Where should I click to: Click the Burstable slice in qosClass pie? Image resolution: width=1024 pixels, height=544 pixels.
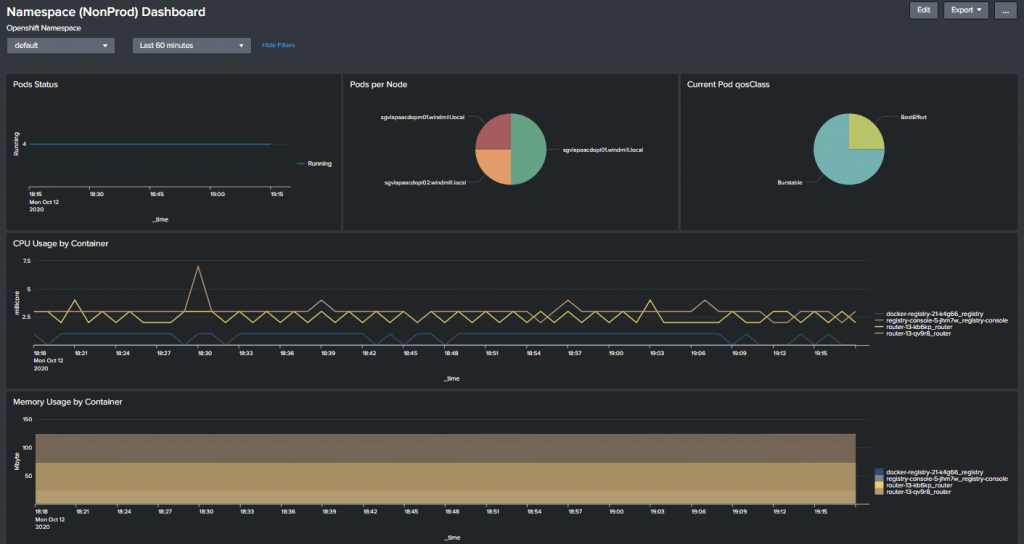(836, 162)
